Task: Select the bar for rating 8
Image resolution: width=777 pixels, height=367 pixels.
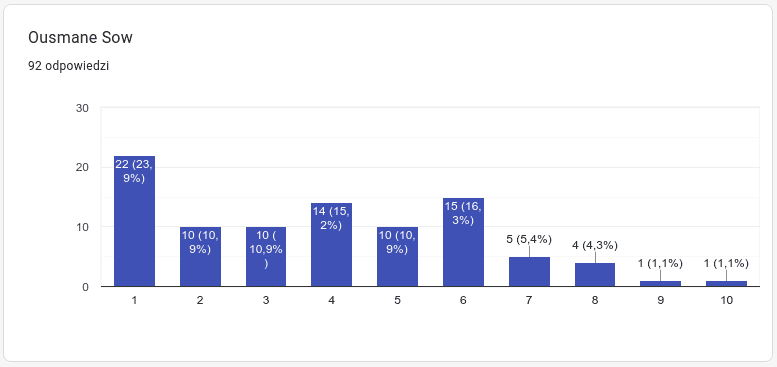Action: 595,274
